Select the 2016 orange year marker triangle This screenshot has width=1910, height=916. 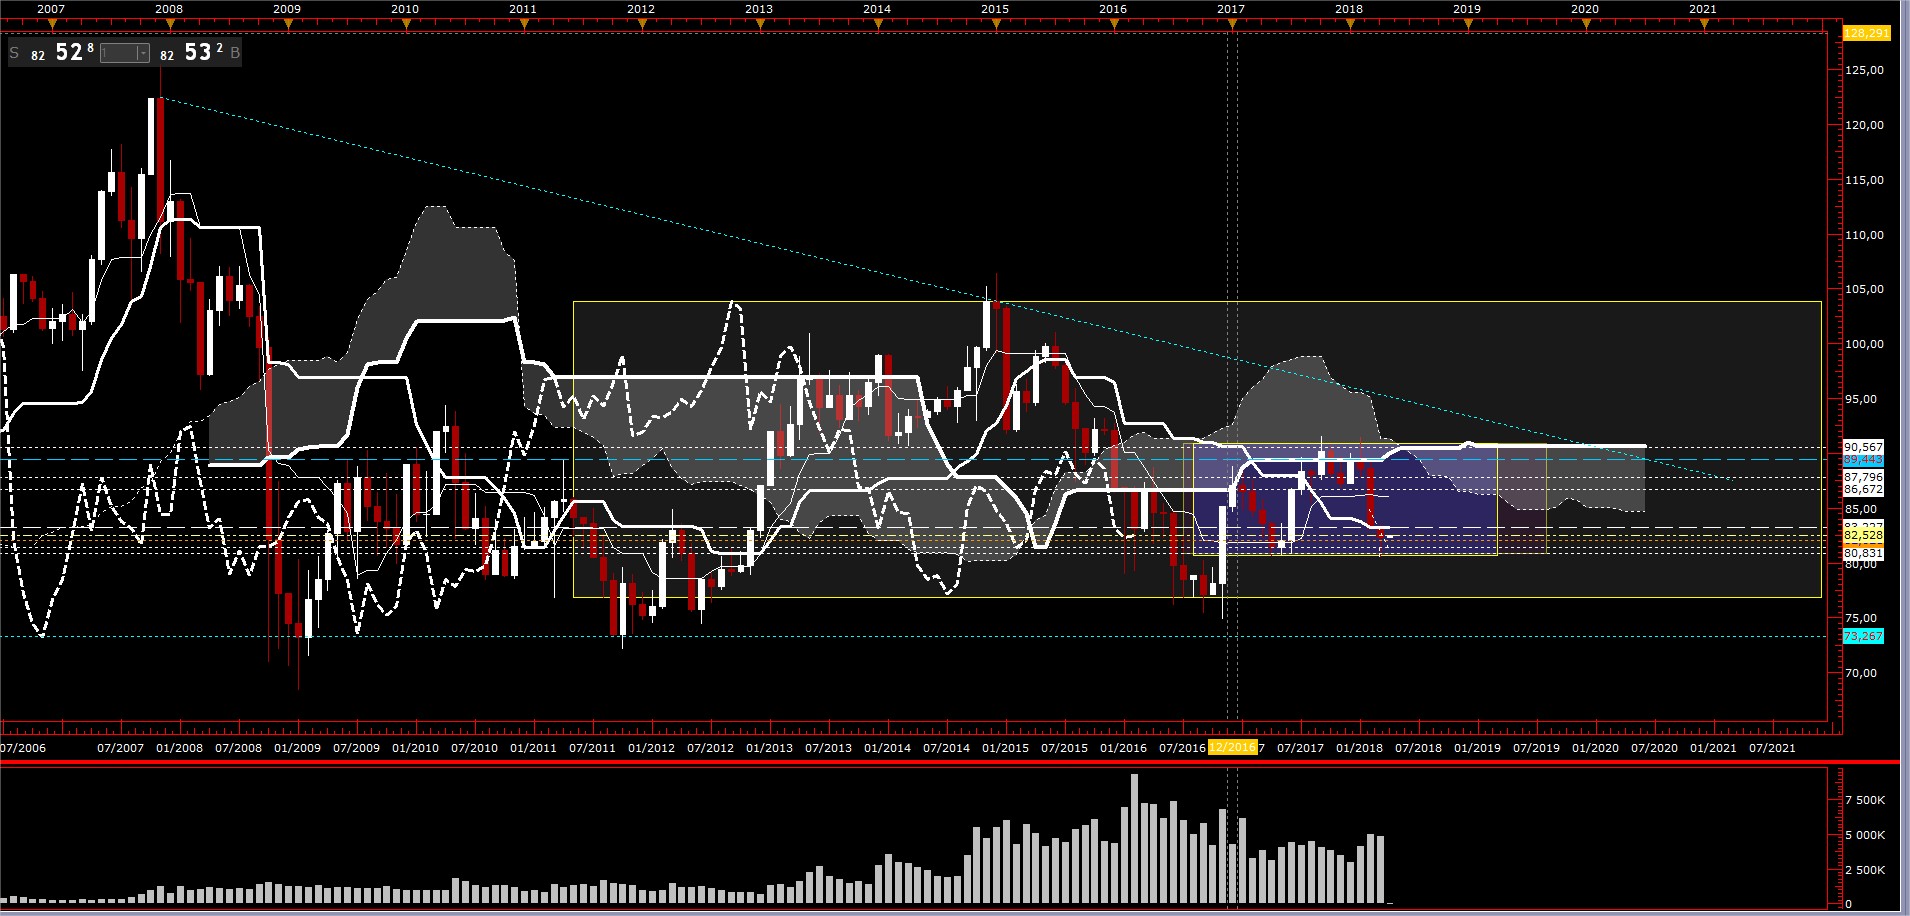[1113, 23]
